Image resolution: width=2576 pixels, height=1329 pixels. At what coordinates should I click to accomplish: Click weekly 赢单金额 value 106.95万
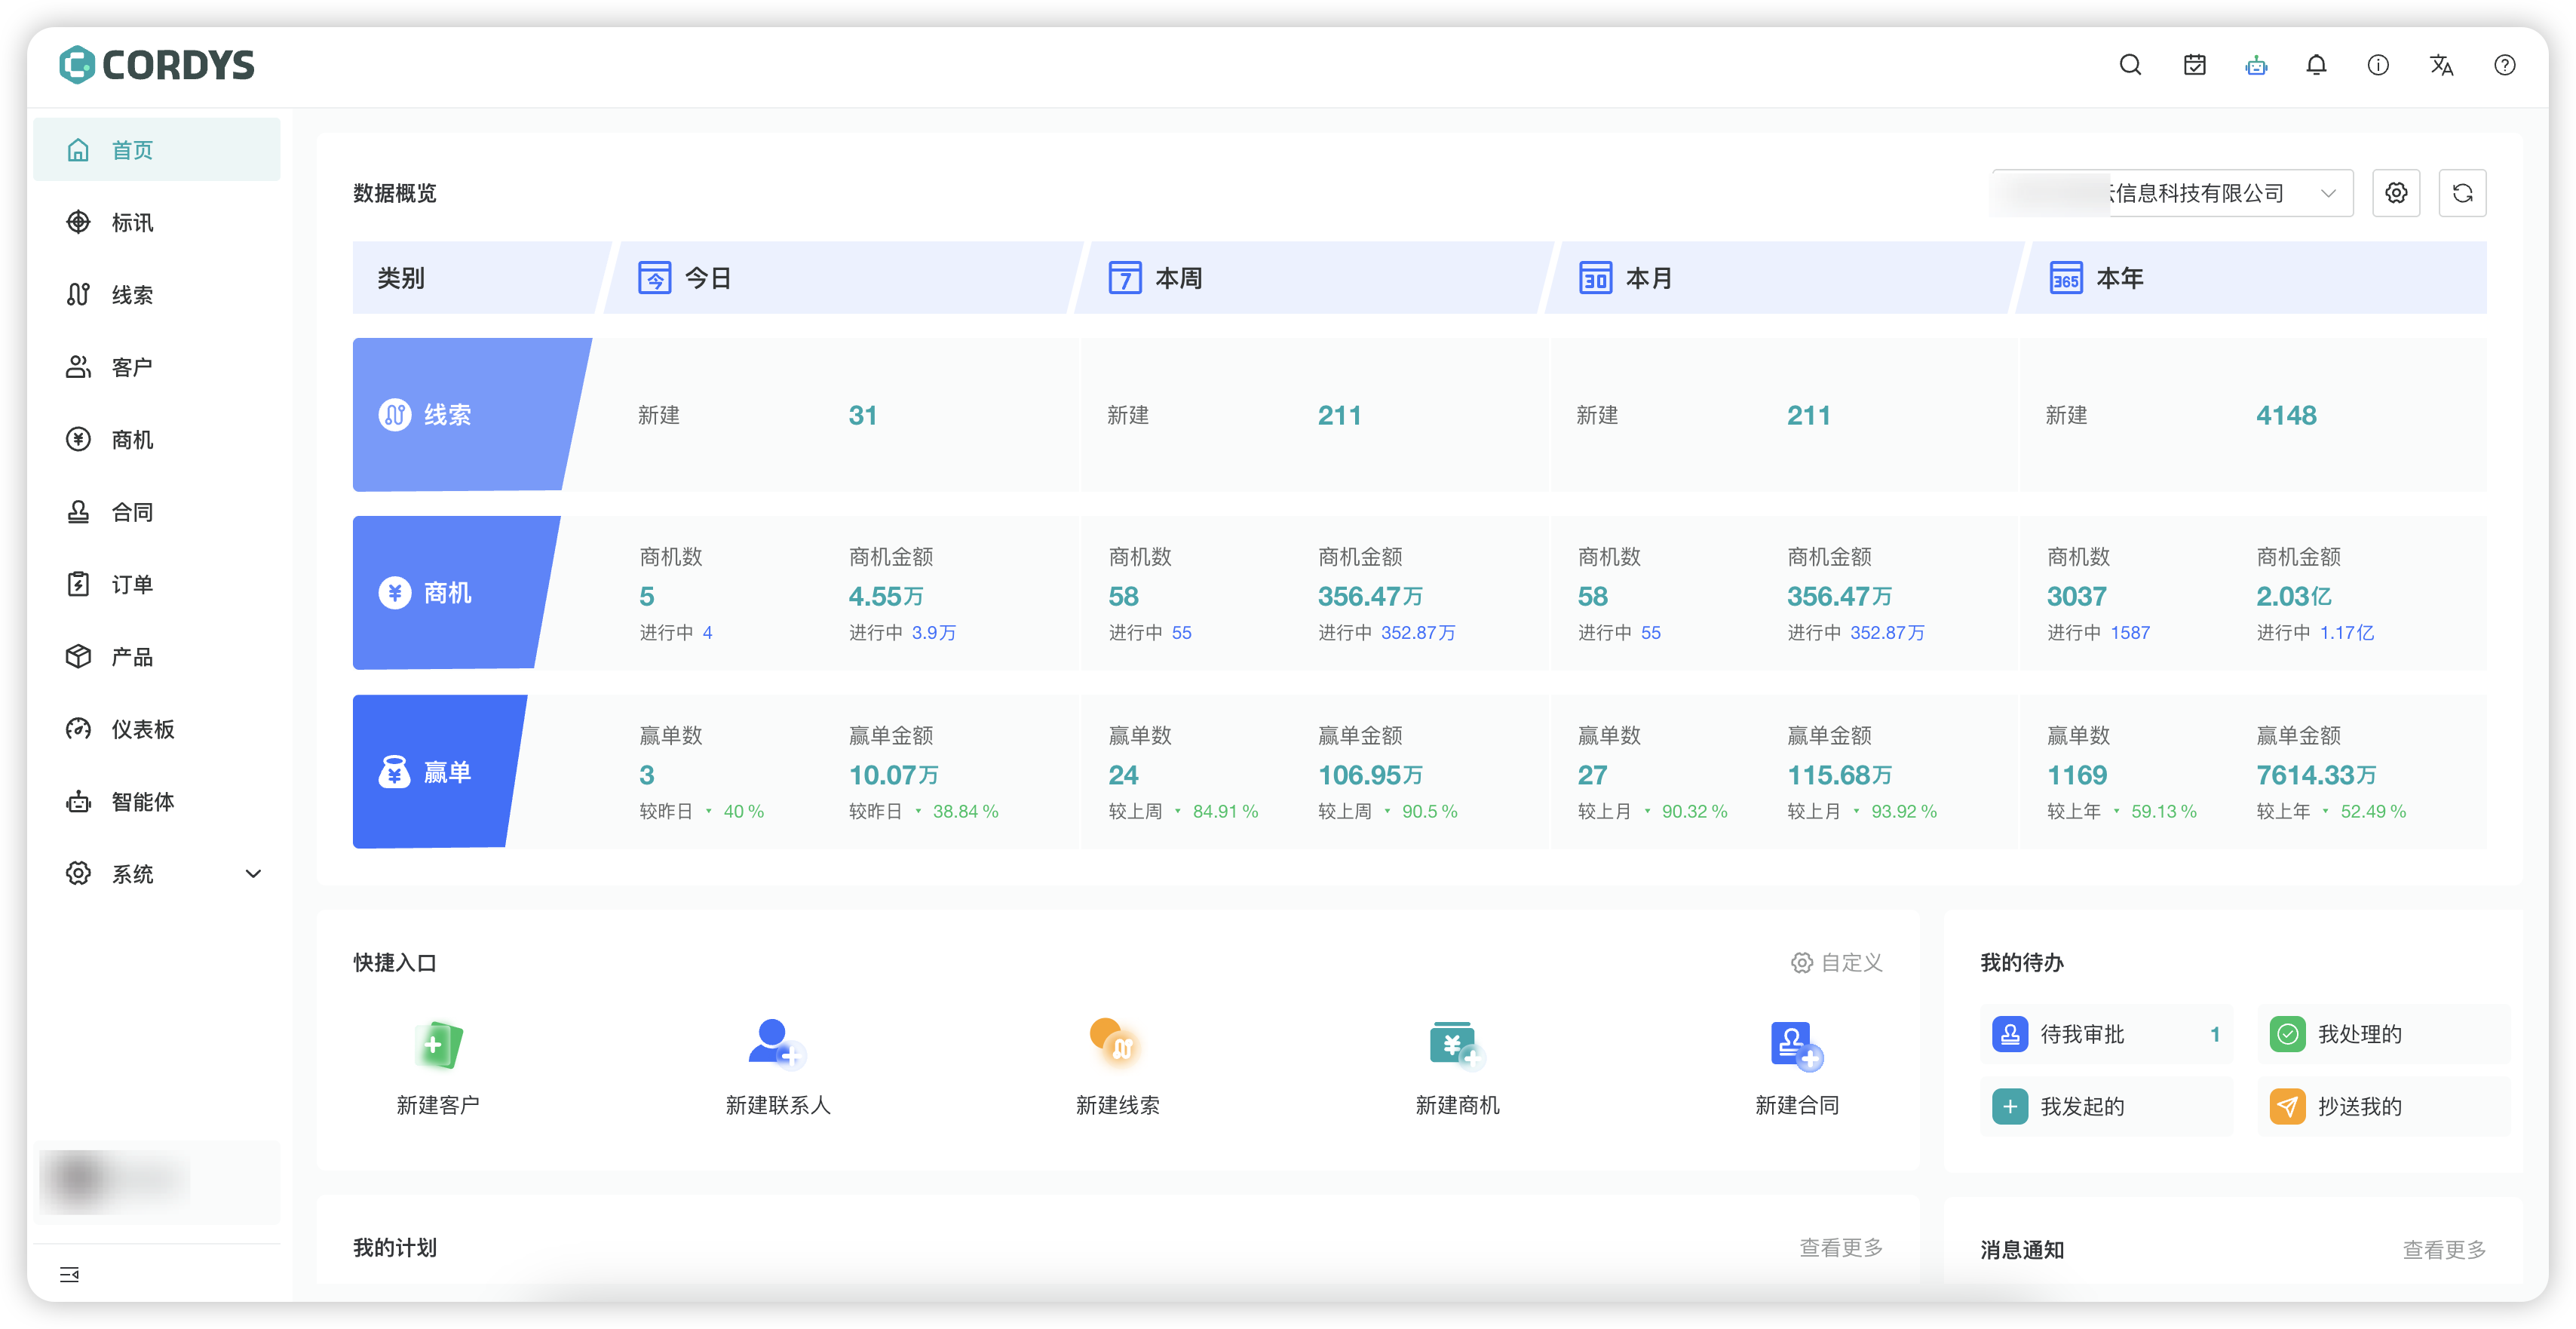[x=1370, y=775]
